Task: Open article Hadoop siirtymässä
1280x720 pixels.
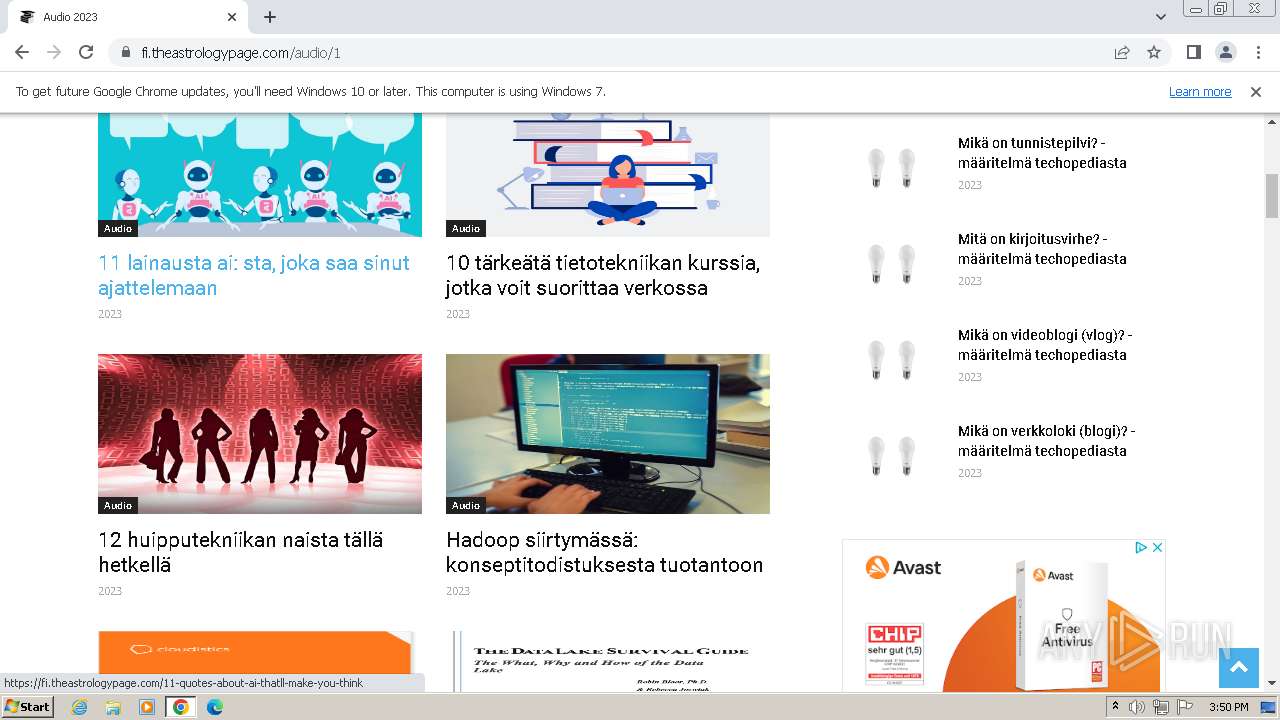Action: 605,552
